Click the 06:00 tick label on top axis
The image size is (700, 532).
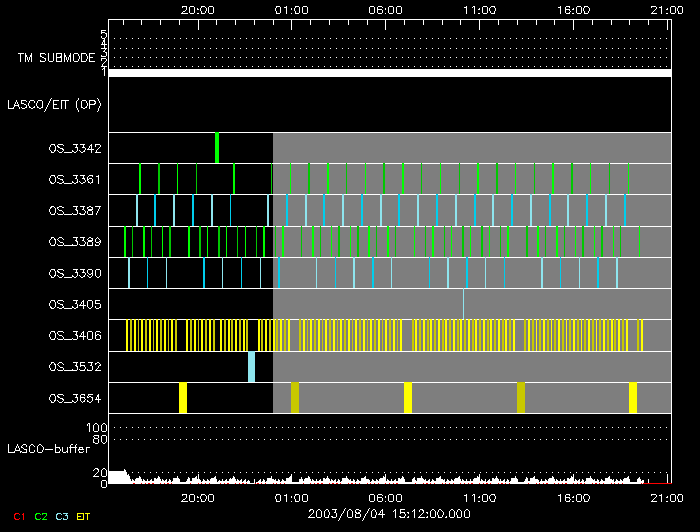(386, 9)
